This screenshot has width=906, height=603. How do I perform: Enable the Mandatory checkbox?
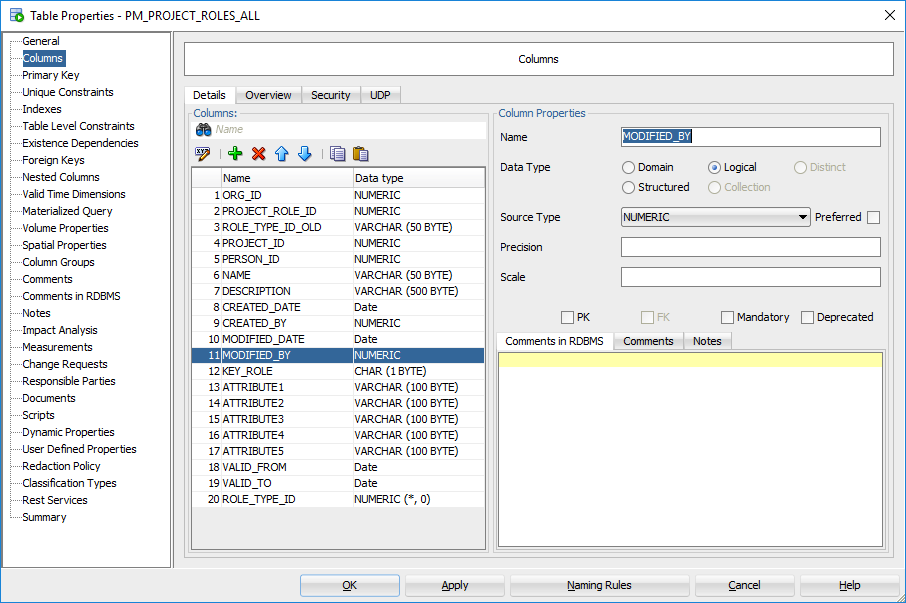coord(727,317)
